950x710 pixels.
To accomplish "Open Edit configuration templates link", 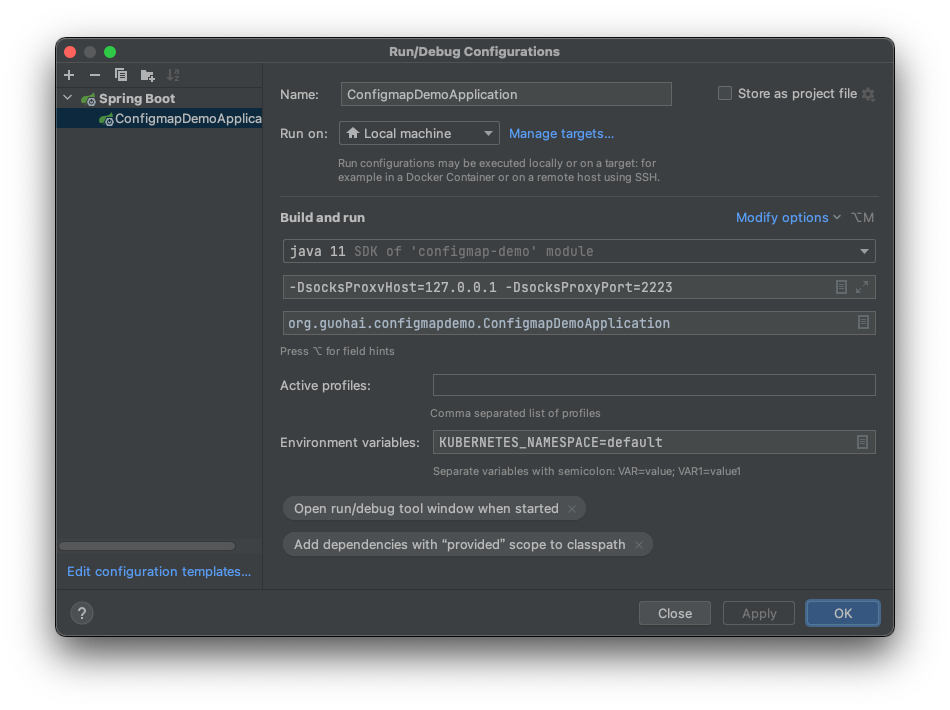I will coord(159,571).
